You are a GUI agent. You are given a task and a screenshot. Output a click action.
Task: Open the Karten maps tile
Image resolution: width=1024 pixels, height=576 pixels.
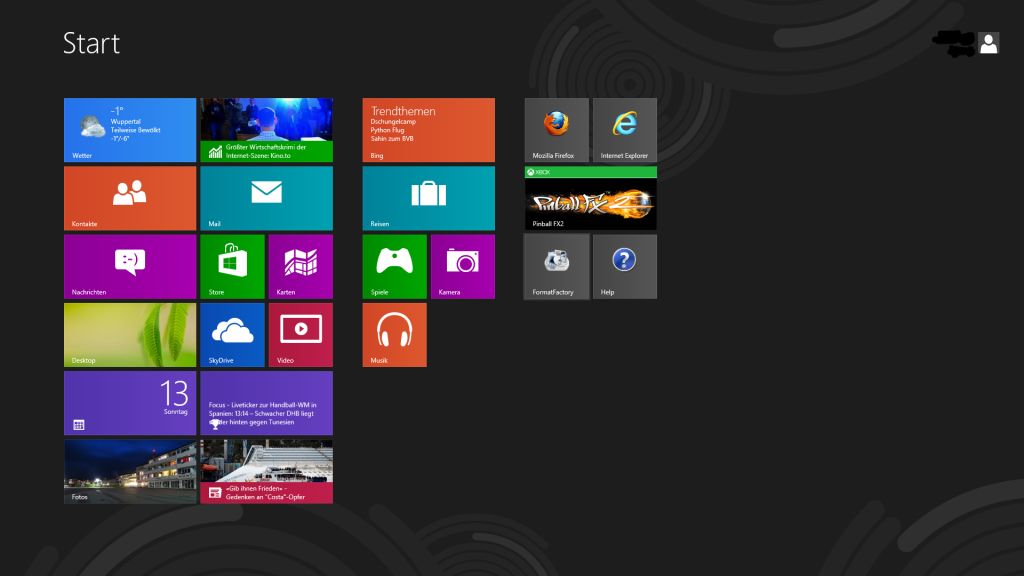point(300,266)
